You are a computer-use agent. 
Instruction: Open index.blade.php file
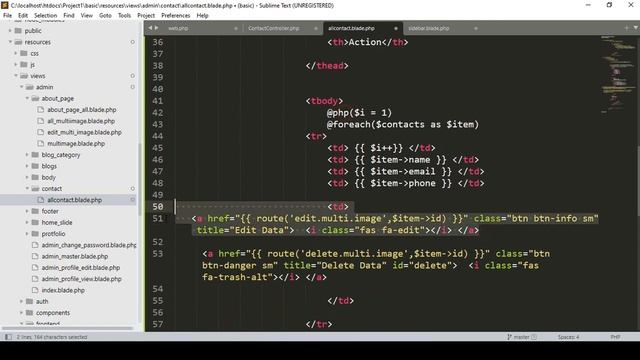pos(63,290)
